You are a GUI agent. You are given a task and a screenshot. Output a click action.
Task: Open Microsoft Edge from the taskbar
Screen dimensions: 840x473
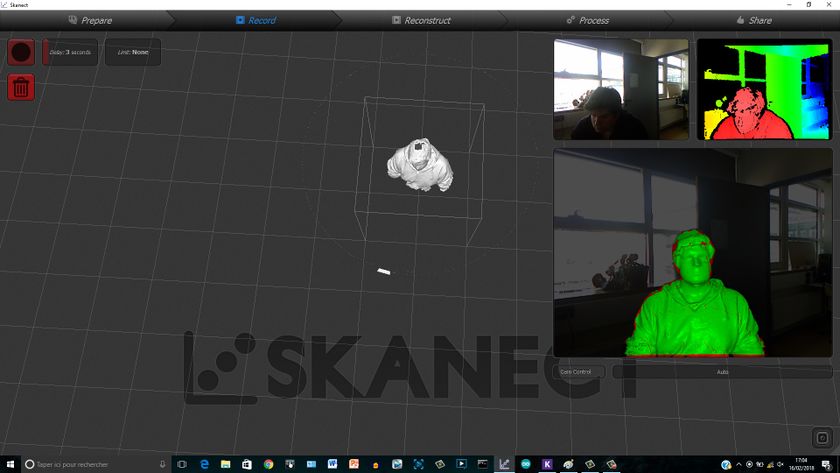(x=204, y=464)
